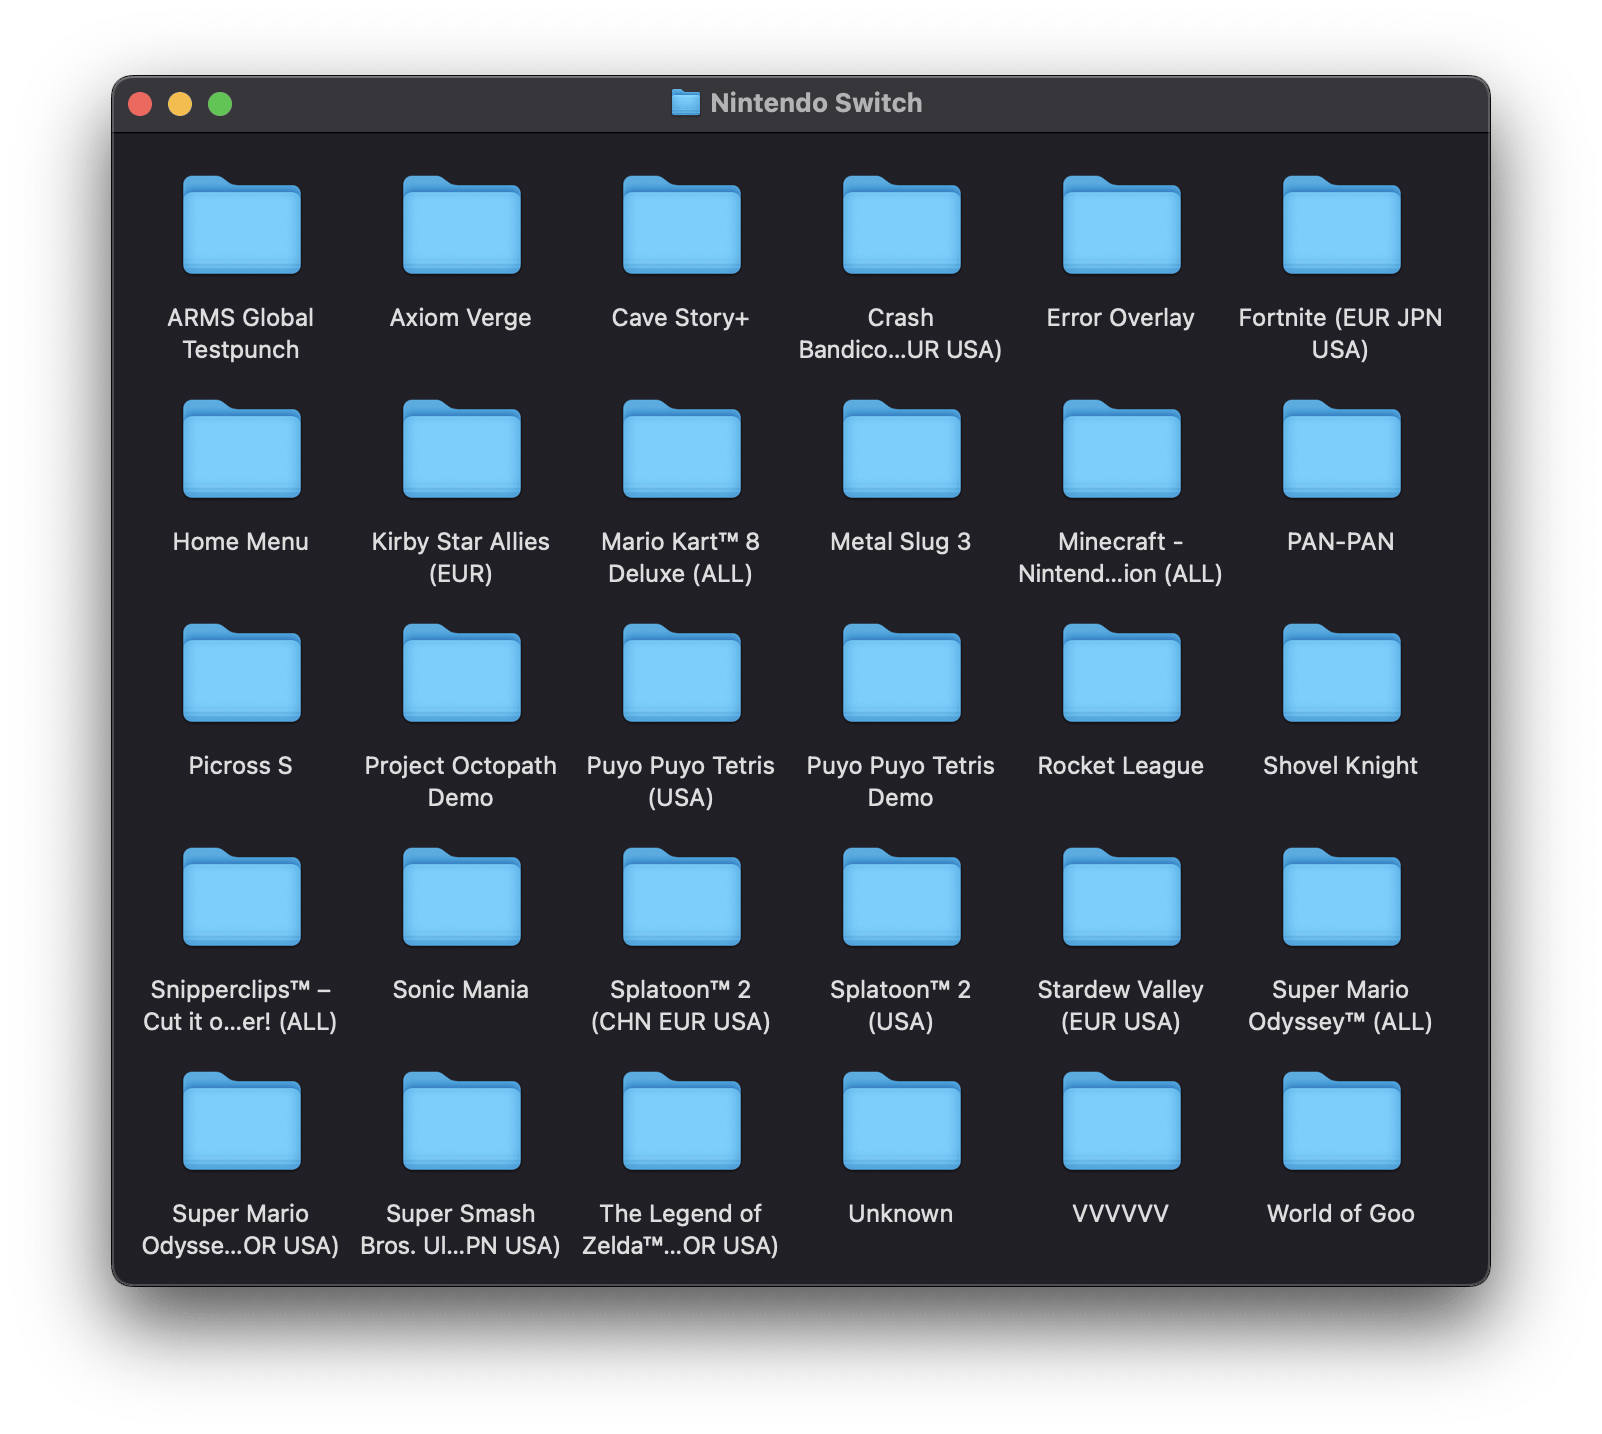
Task: Click the "Crash Bandico...UR USA)" folder name
Action: tap(901, 334)
